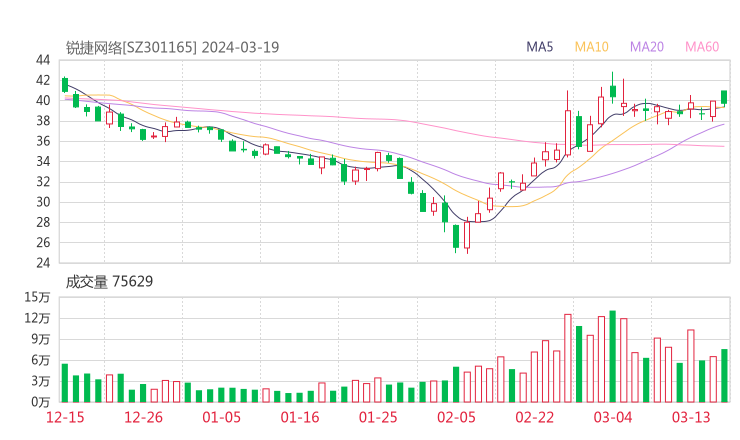Select the last green volume bar on the right

(724, 376)
